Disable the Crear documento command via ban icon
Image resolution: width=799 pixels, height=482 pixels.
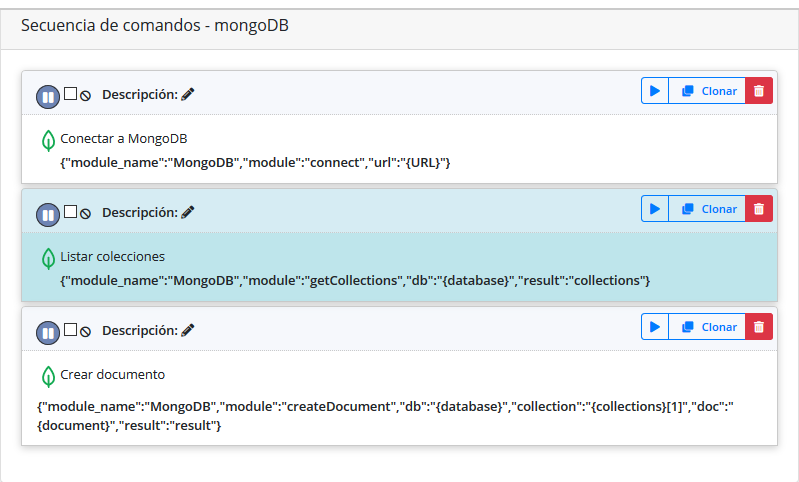pyautogui.click(x=86, y=332)
